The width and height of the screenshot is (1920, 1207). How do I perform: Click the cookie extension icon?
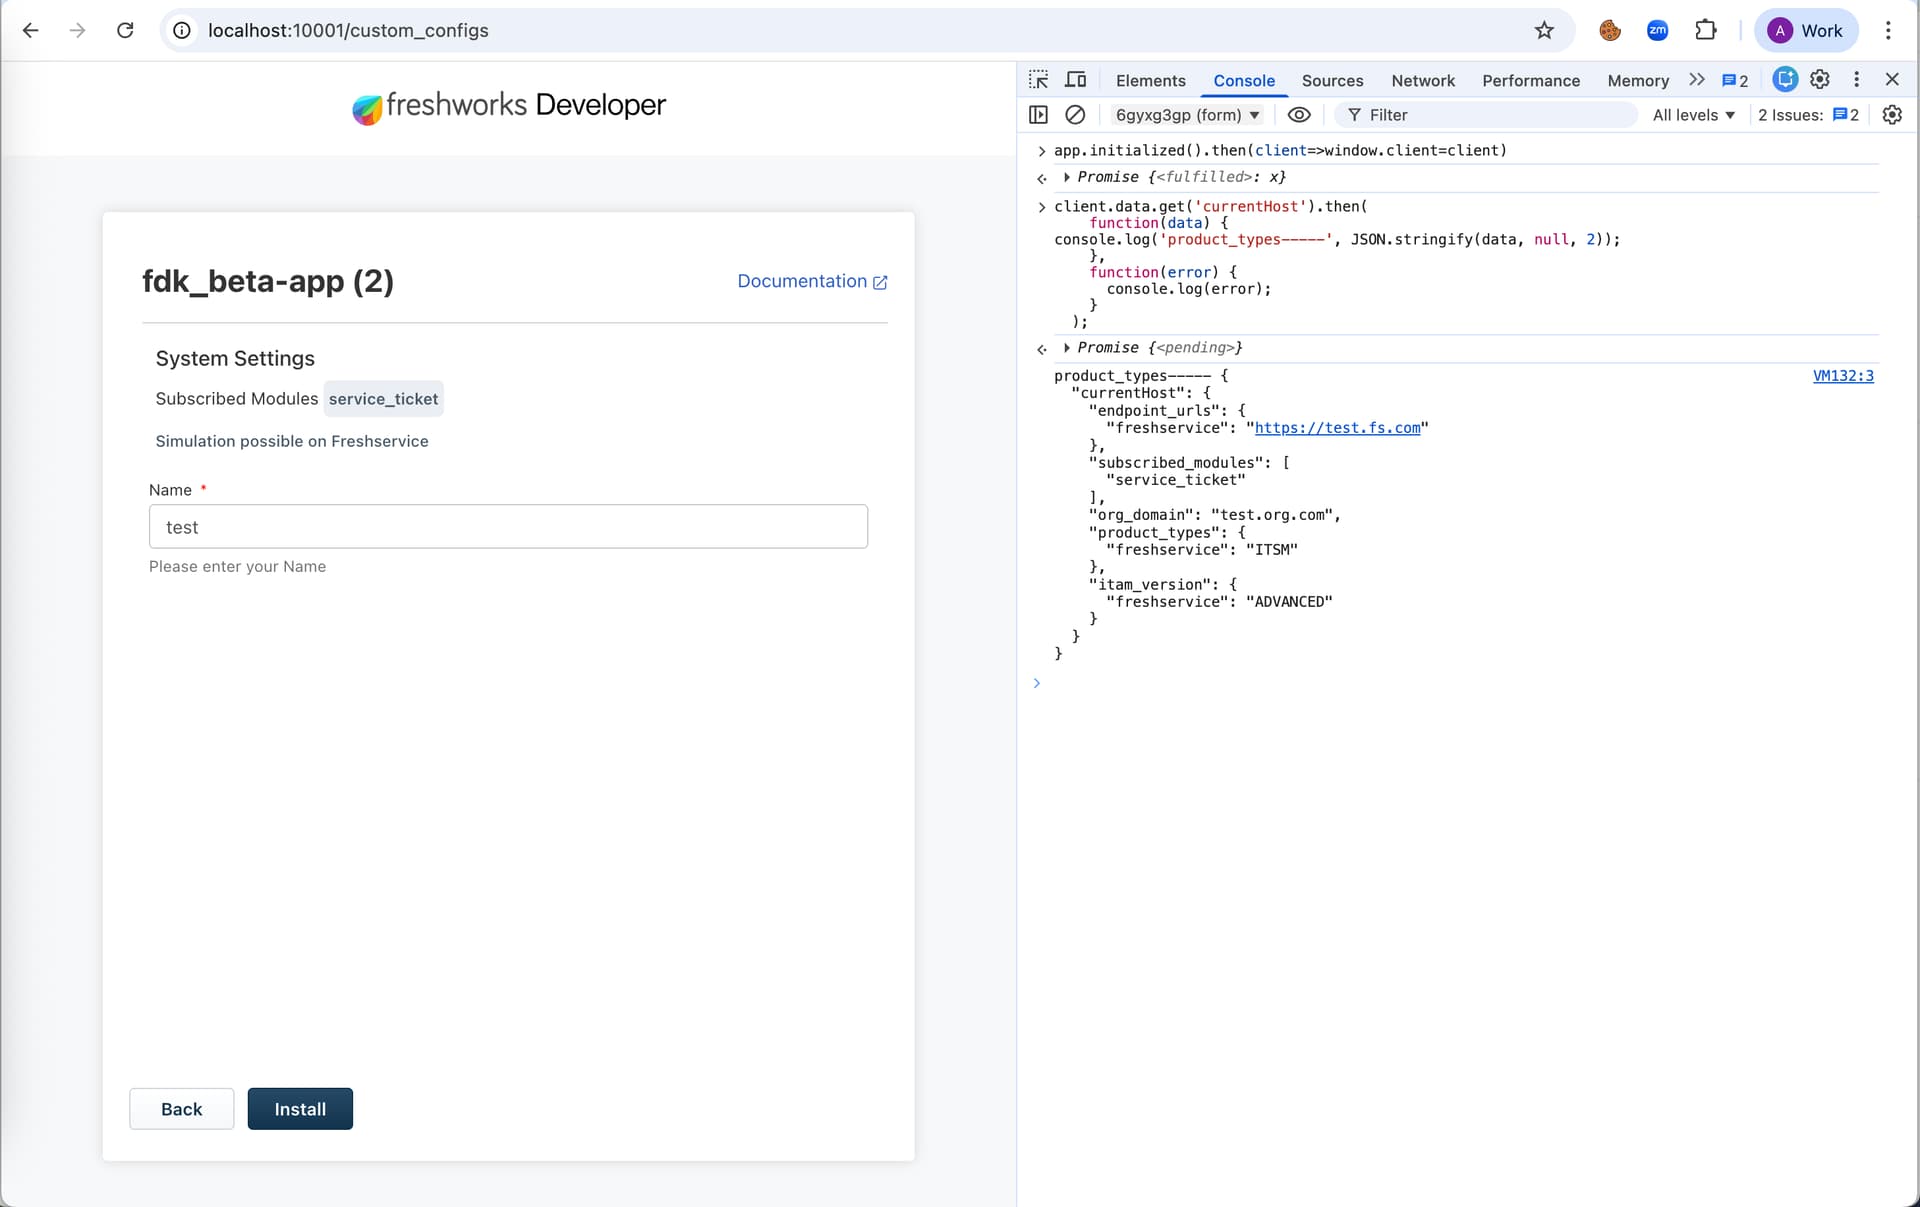[1609, 30]
